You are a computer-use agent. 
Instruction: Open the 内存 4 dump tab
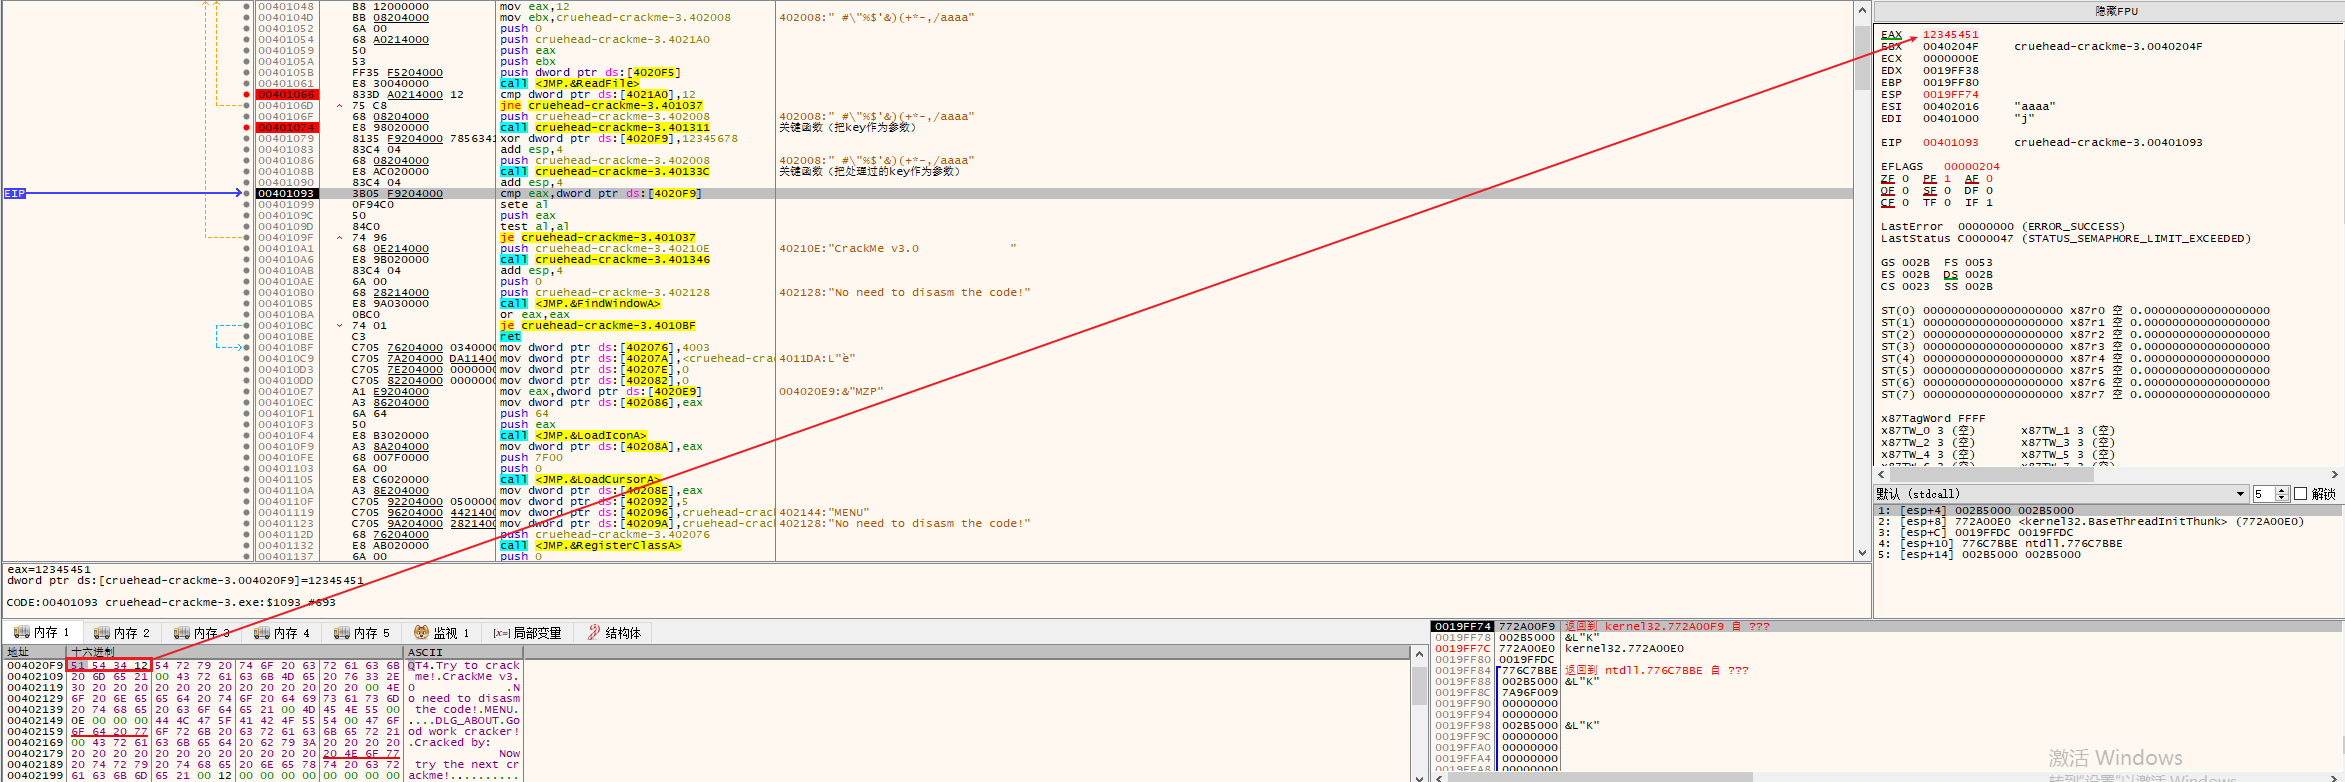point(282,633)
